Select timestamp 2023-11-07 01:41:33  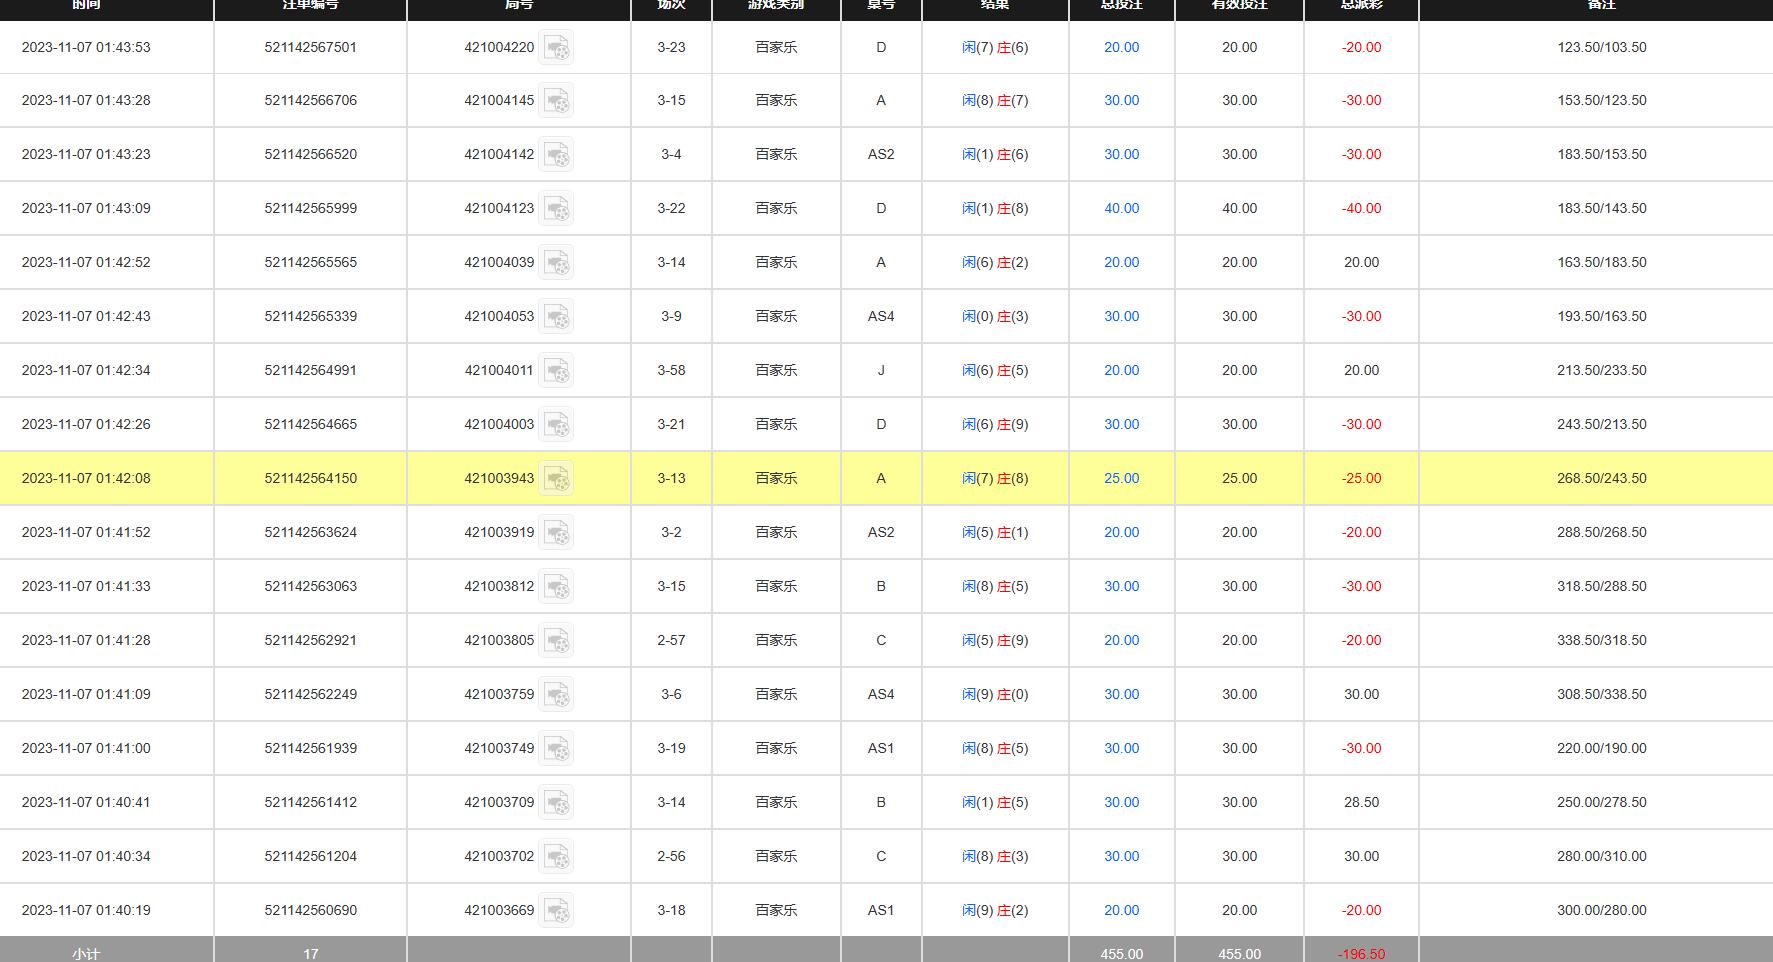coord(86,586)
